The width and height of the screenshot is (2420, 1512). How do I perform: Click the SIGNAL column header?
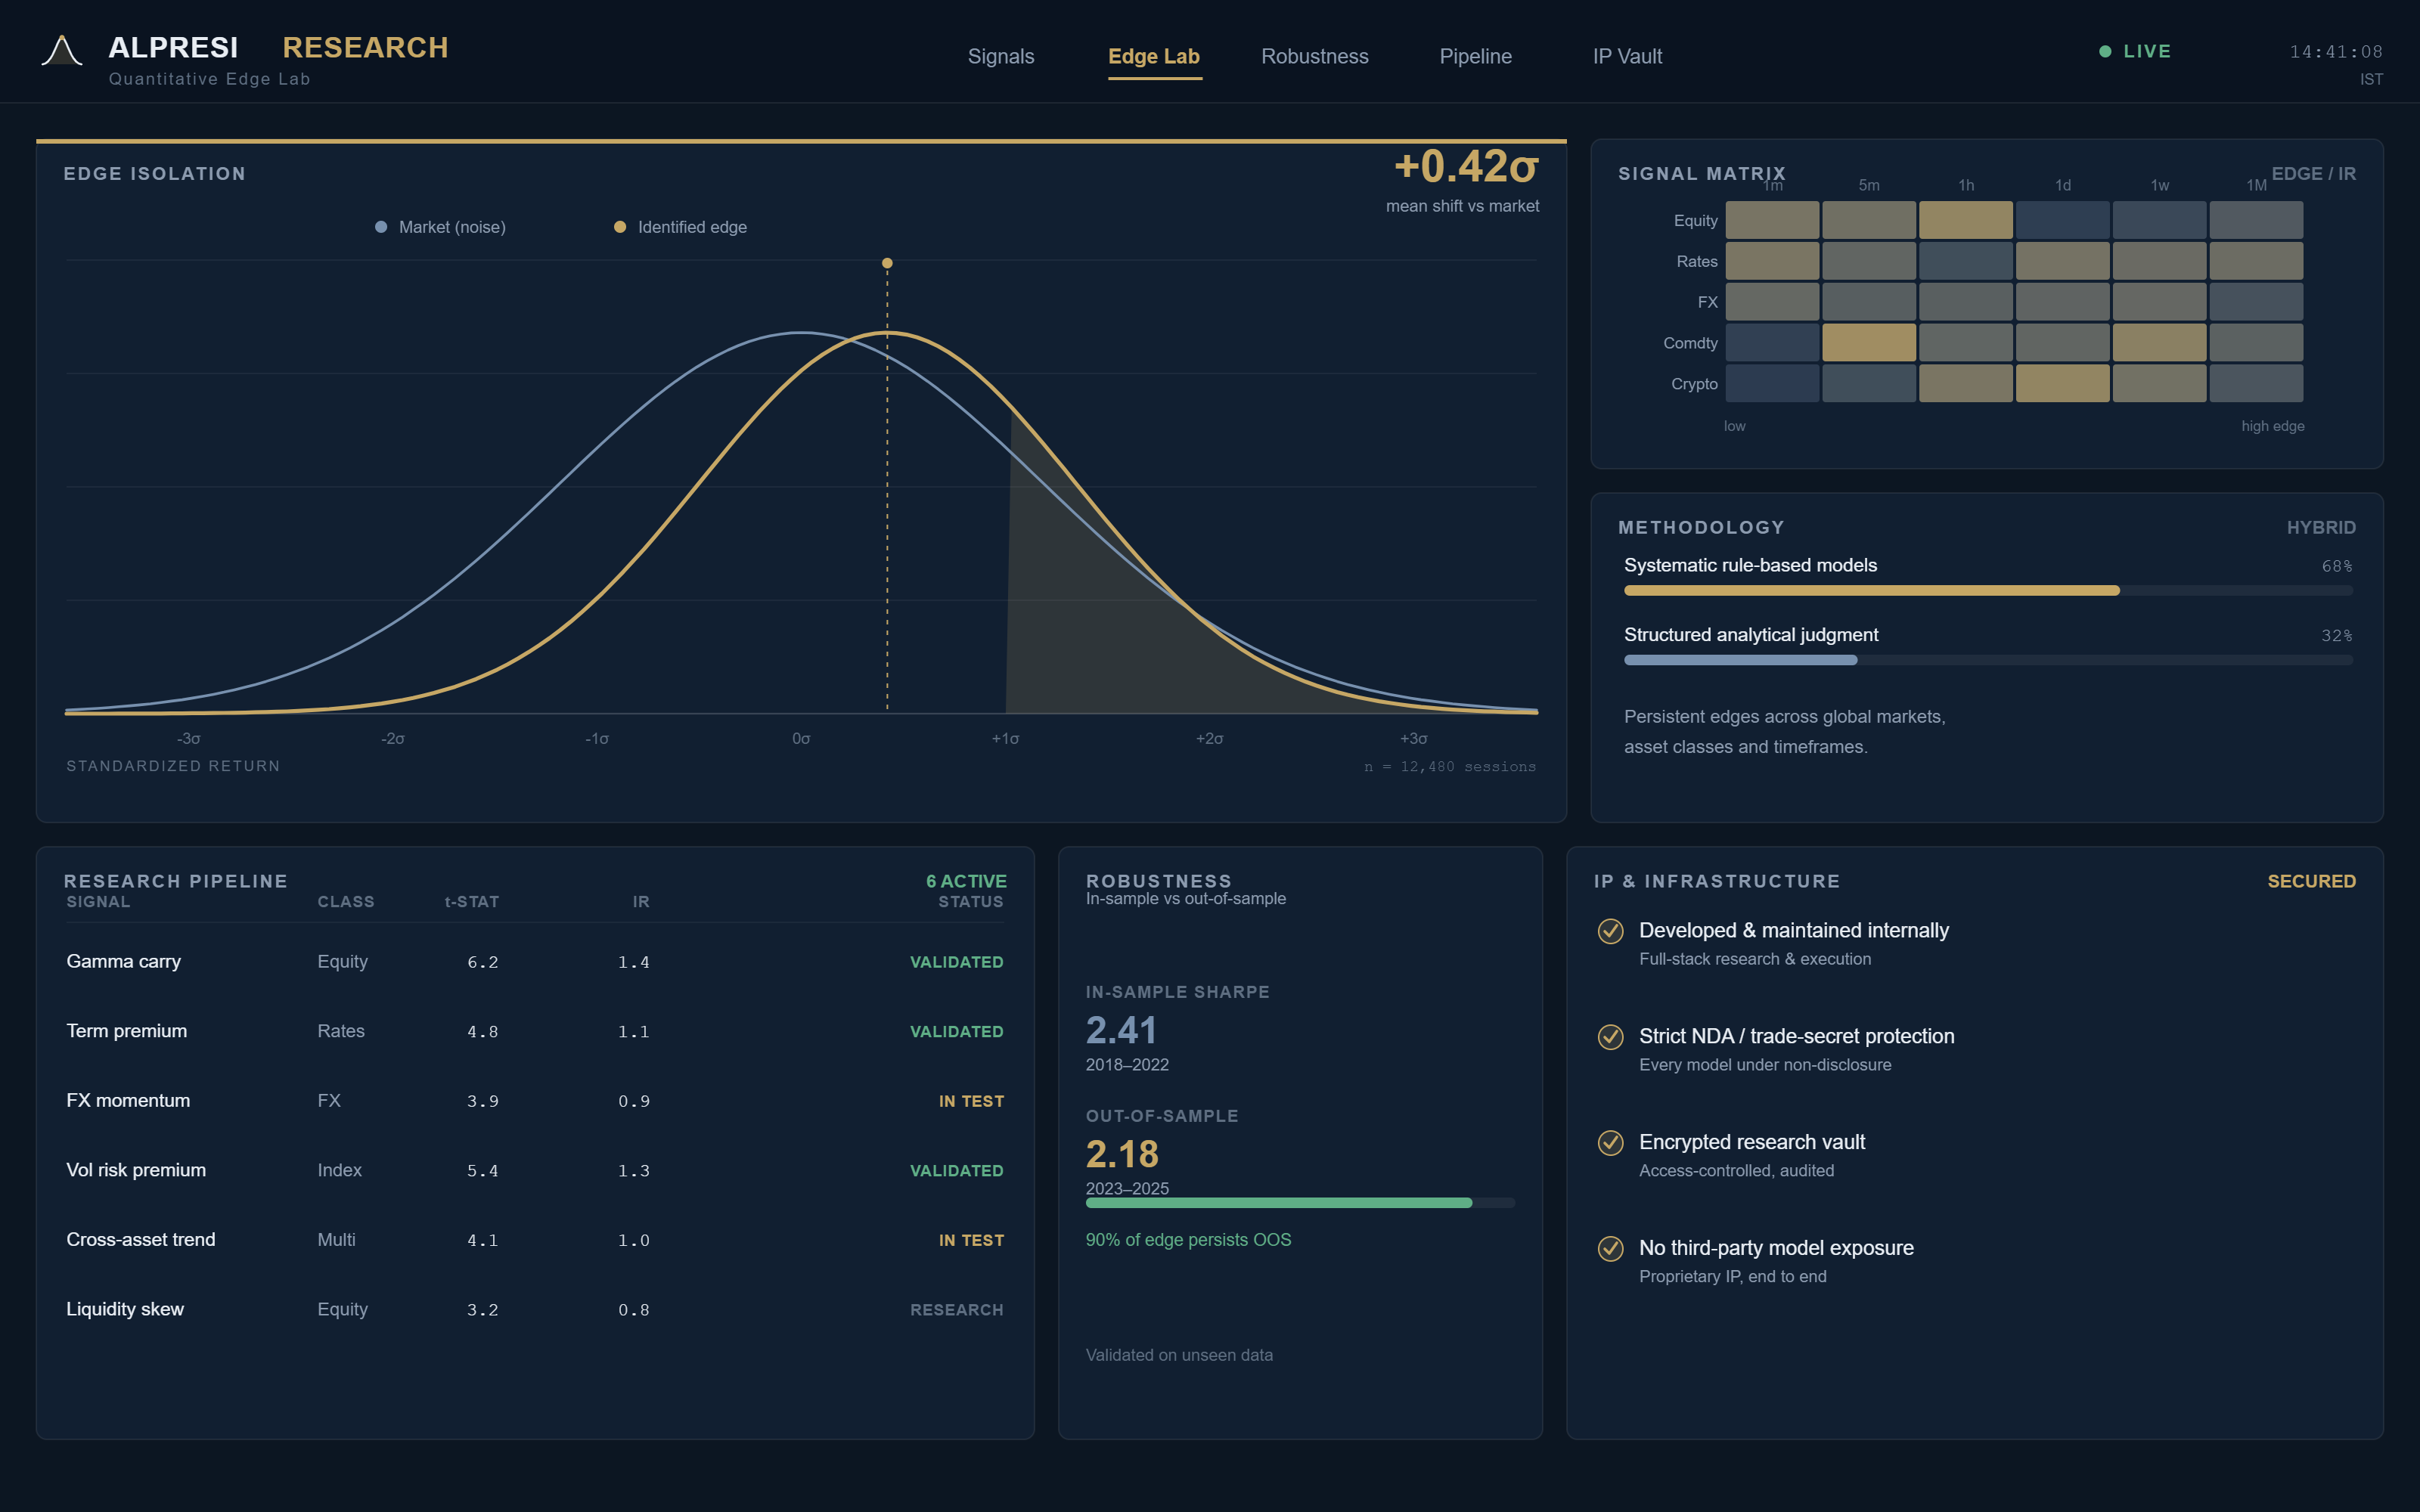point(98,902)
